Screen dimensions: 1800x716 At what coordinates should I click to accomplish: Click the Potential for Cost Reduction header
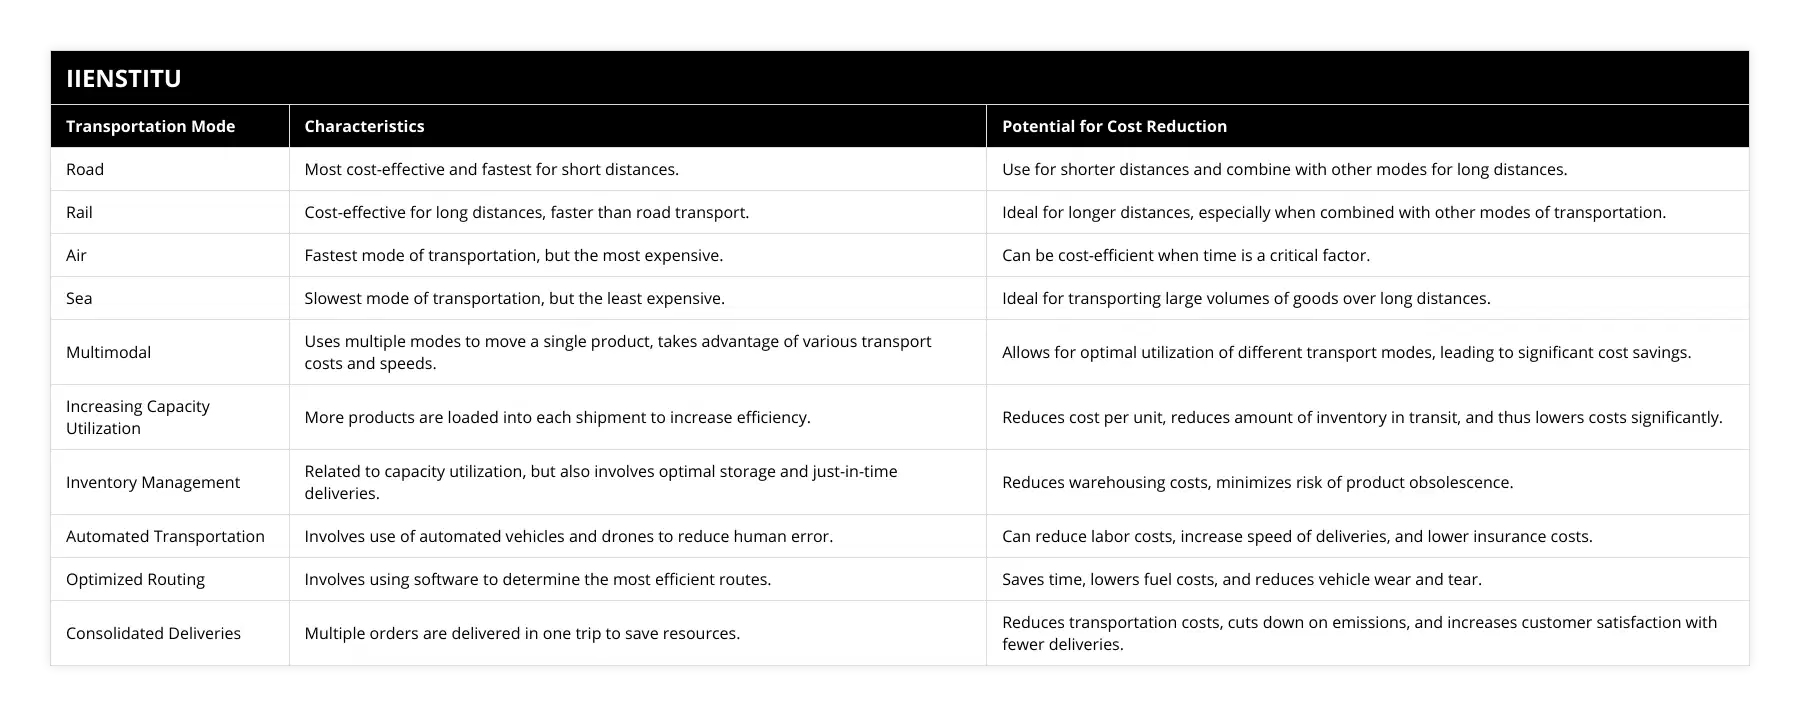coord(1114,126)
